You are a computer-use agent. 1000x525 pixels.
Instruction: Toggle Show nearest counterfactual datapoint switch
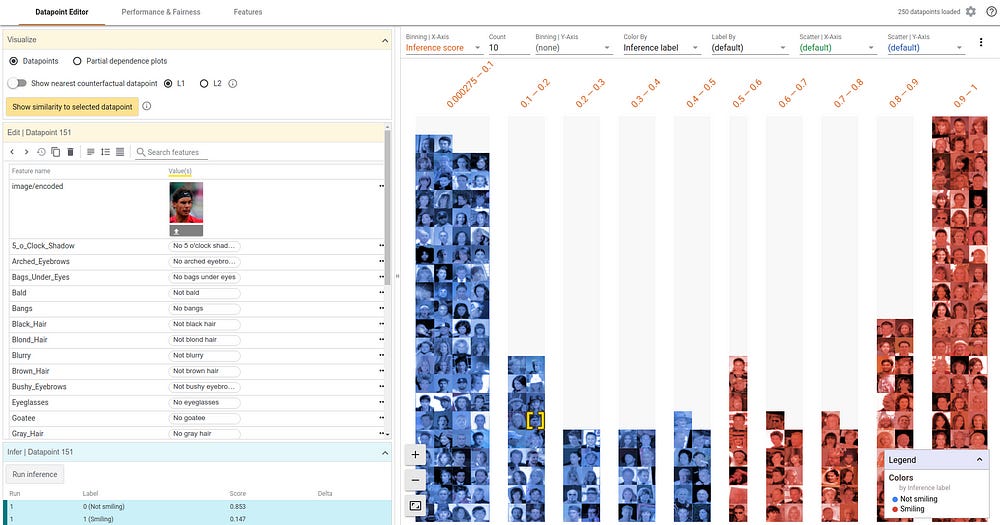pyautogui.click(x=17, y=84)
